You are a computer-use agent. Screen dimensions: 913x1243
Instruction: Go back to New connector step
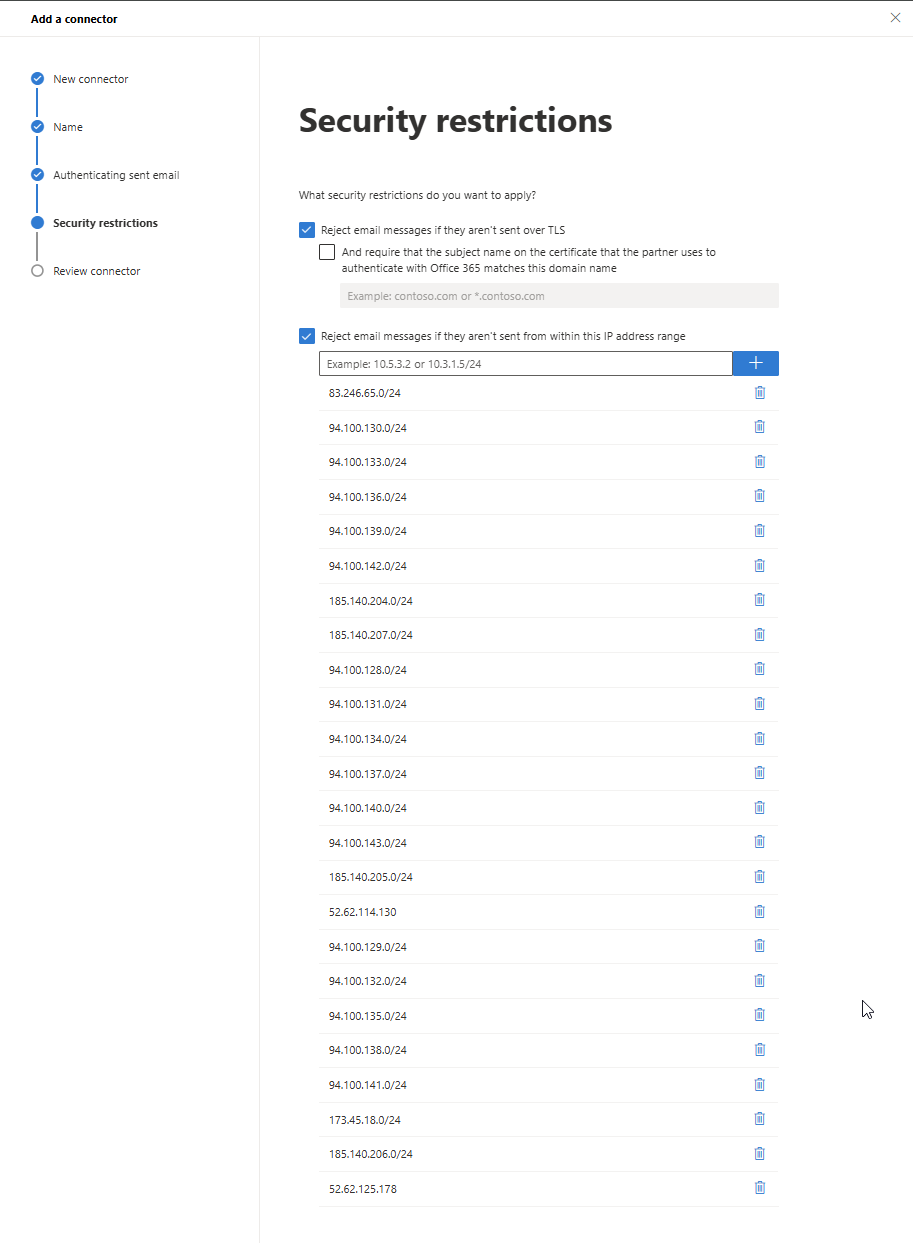click(x=90, y=79)
